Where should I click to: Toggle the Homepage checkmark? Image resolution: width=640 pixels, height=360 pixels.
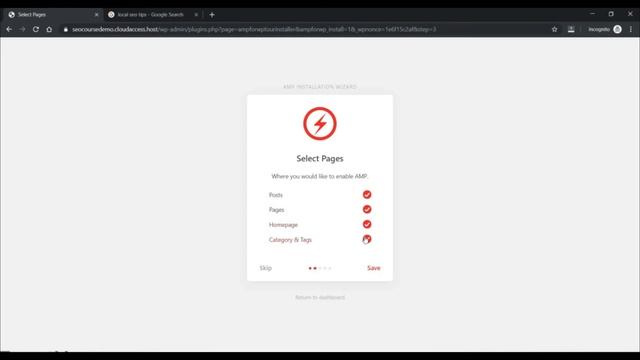tap(367, 224)
